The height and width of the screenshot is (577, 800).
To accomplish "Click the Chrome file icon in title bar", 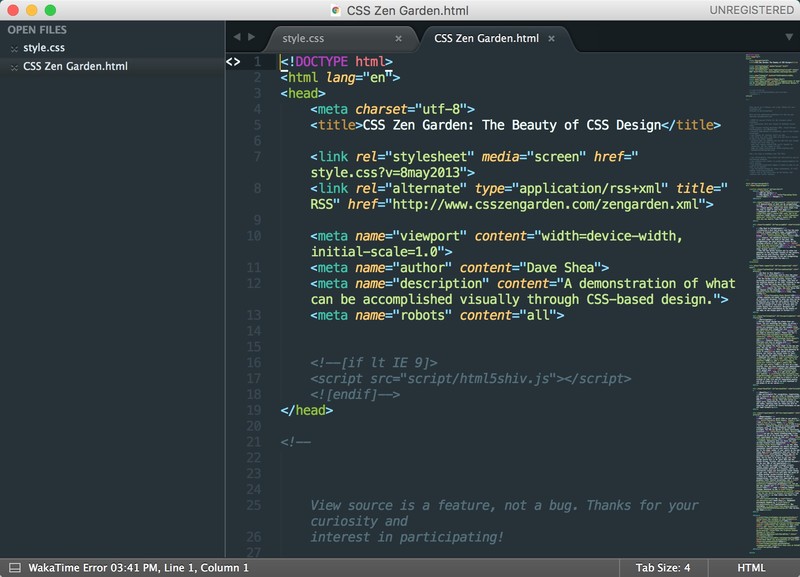I will point(335,10).
